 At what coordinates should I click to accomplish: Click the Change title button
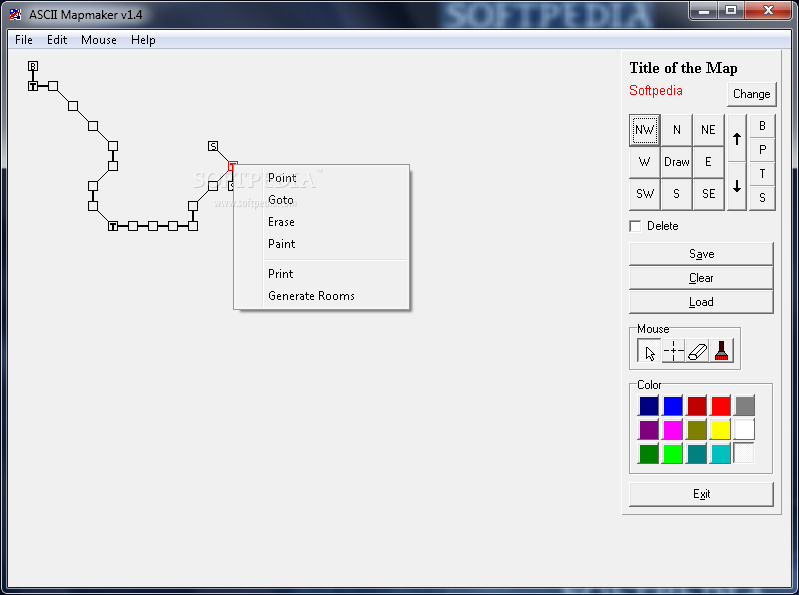click(752, 94)
